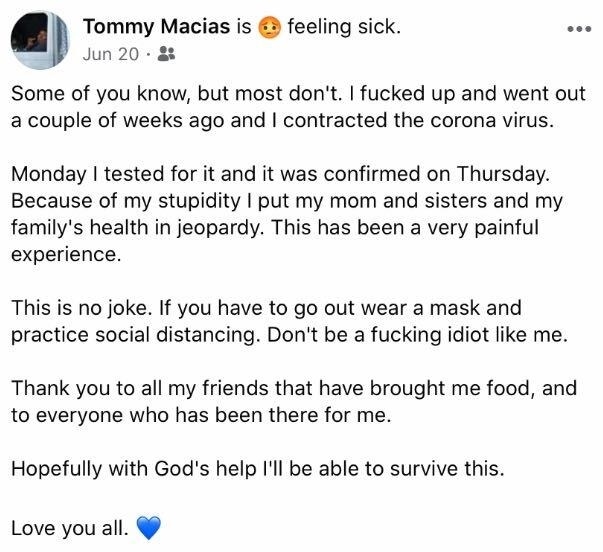Click the line beginning "family's health in jeopardy"
603x552 pixels.
275,228
